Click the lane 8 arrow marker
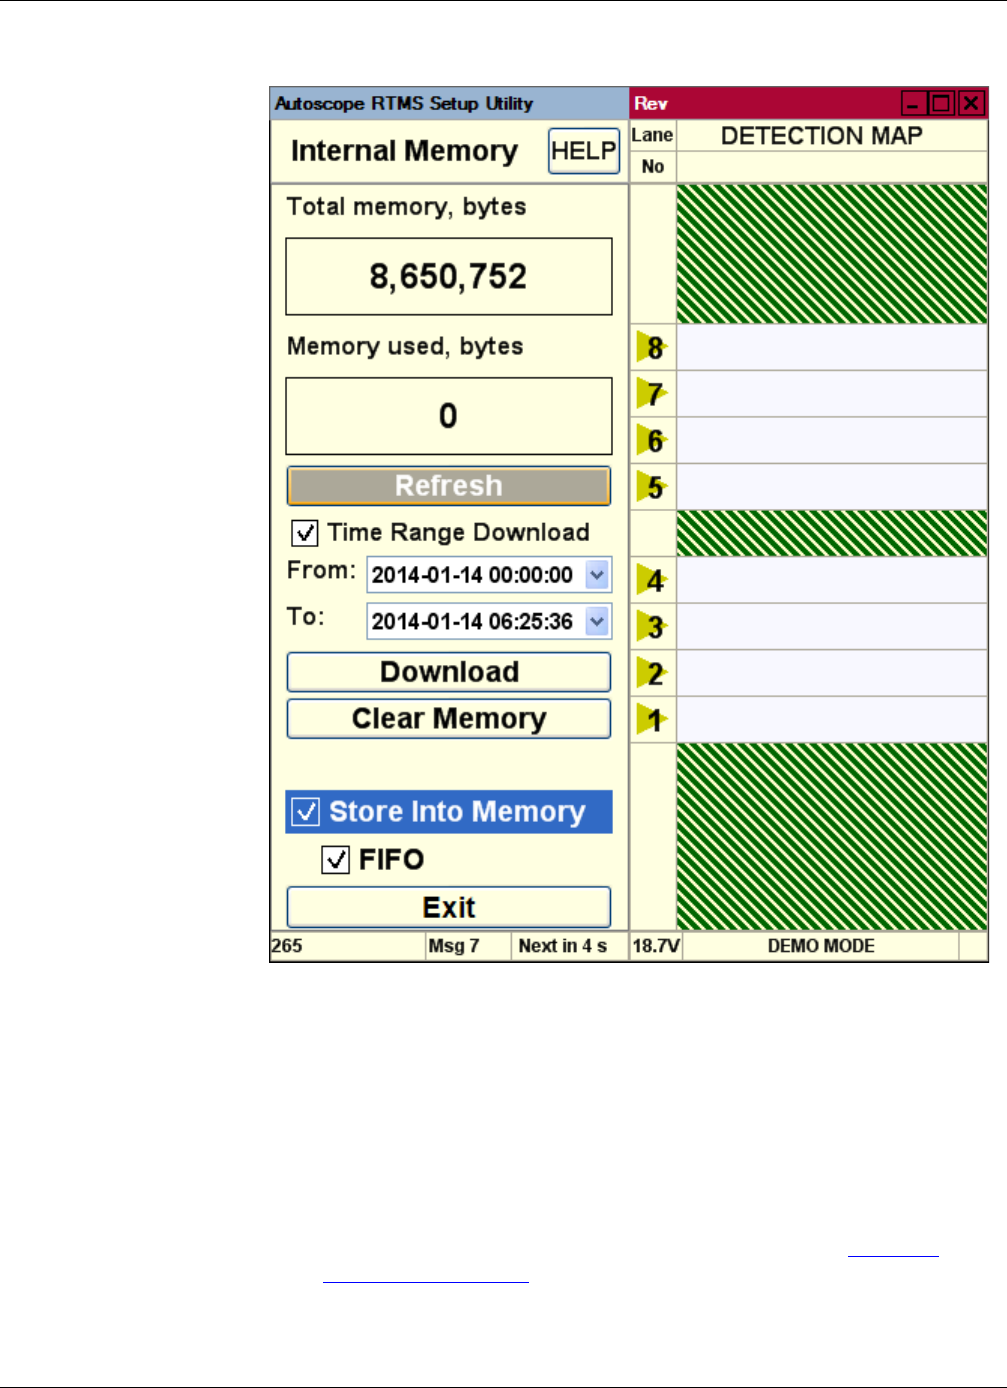 click(x=653, y=348)
